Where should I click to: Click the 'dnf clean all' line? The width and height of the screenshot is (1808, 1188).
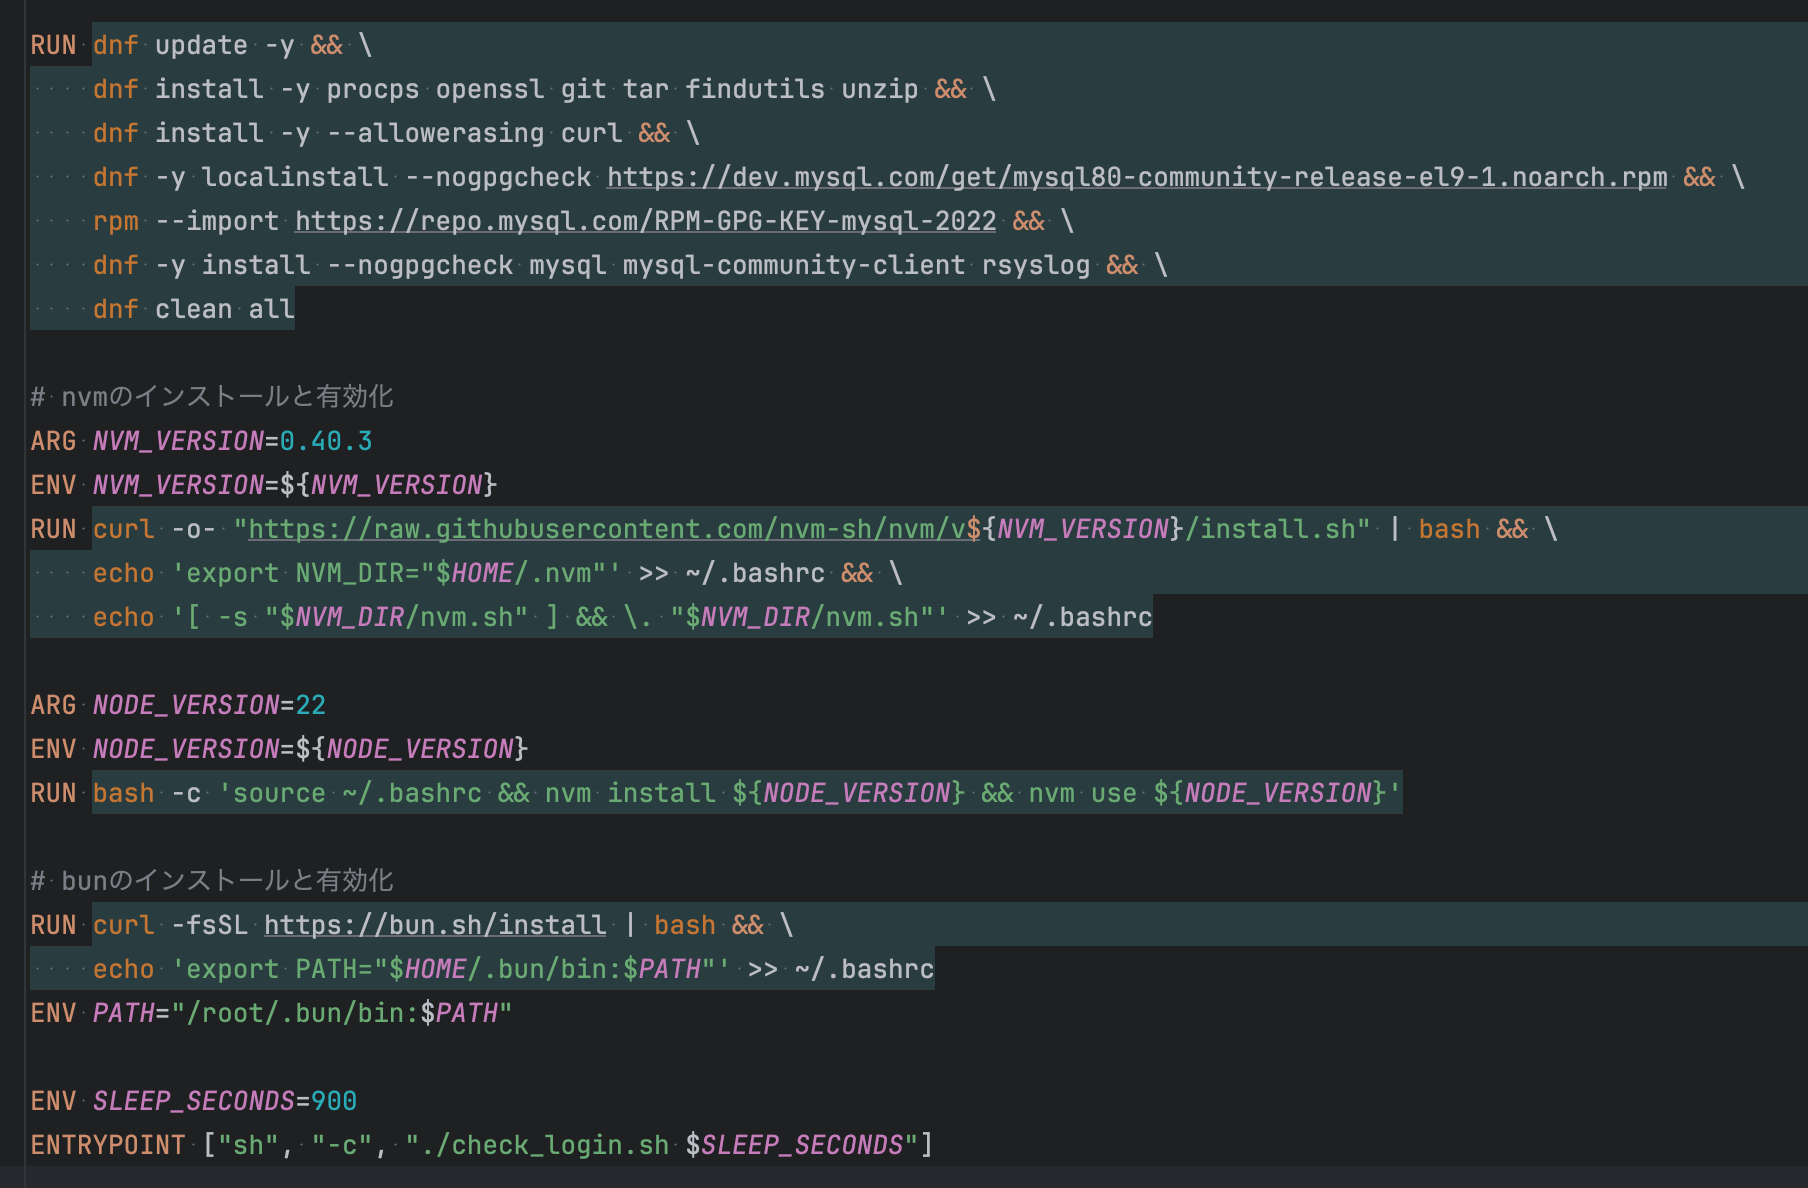194,309
